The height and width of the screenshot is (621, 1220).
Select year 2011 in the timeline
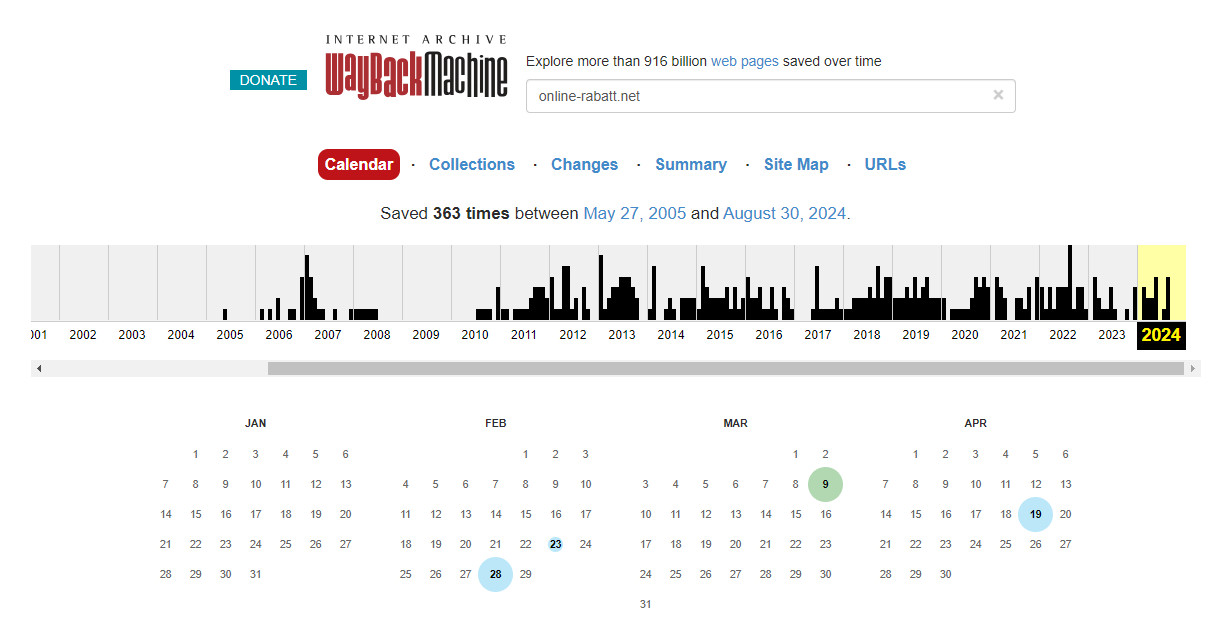point(524,335)
